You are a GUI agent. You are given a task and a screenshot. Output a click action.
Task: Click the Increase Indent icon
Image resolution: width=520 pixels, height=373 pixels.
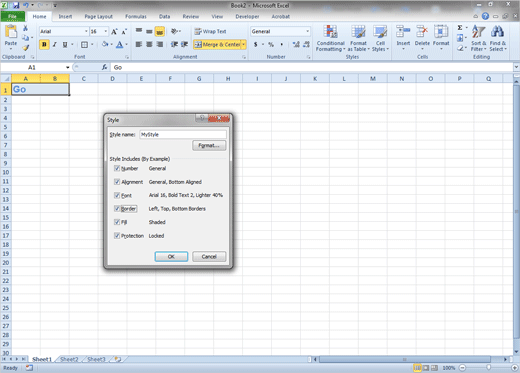coord(184,44)
